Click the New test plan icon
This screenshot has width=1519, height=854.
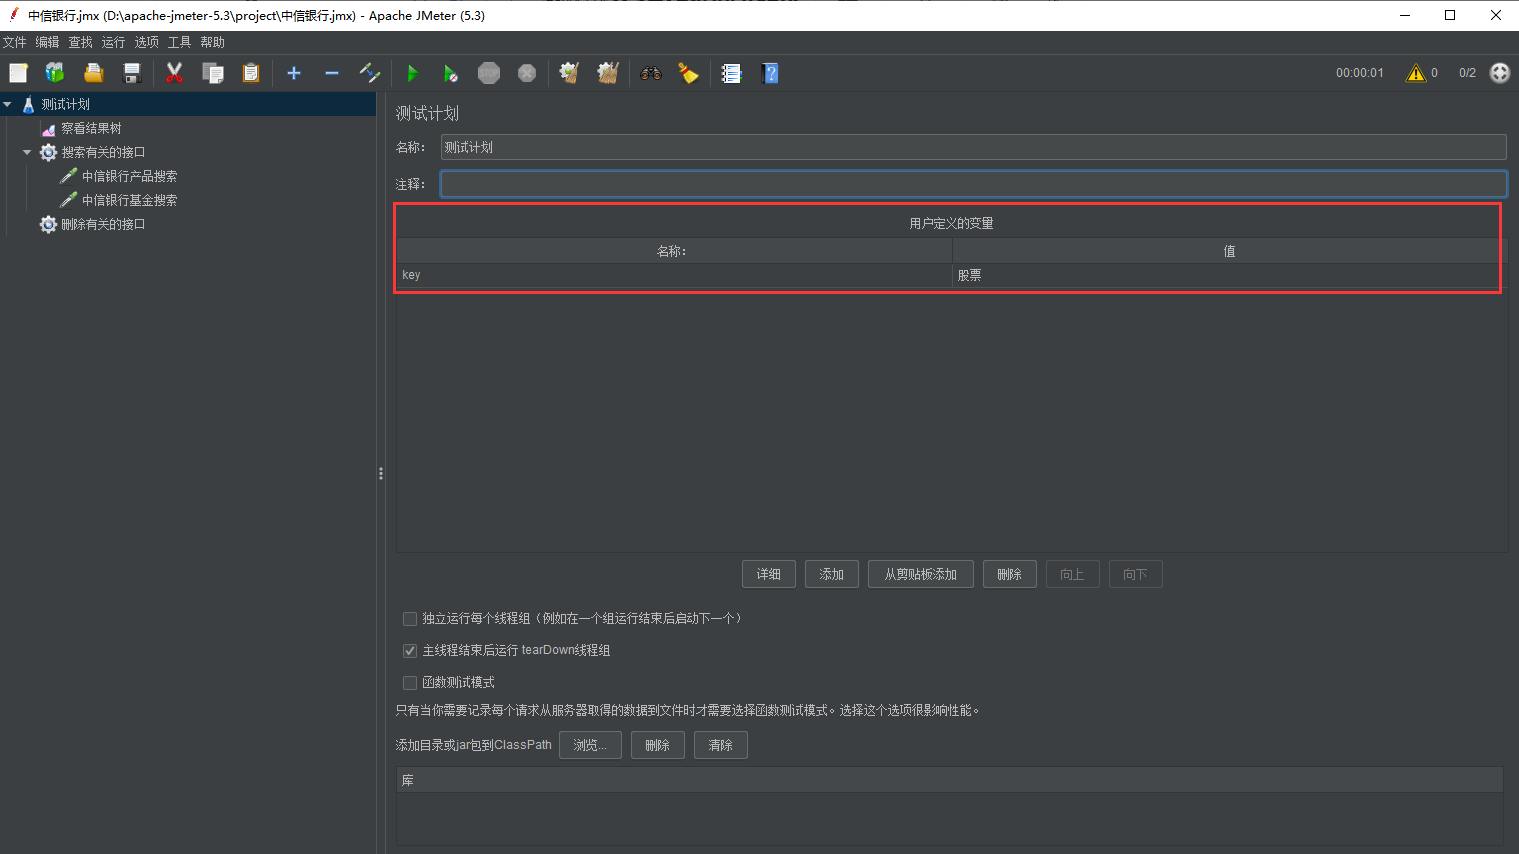(x=18, y=73)
